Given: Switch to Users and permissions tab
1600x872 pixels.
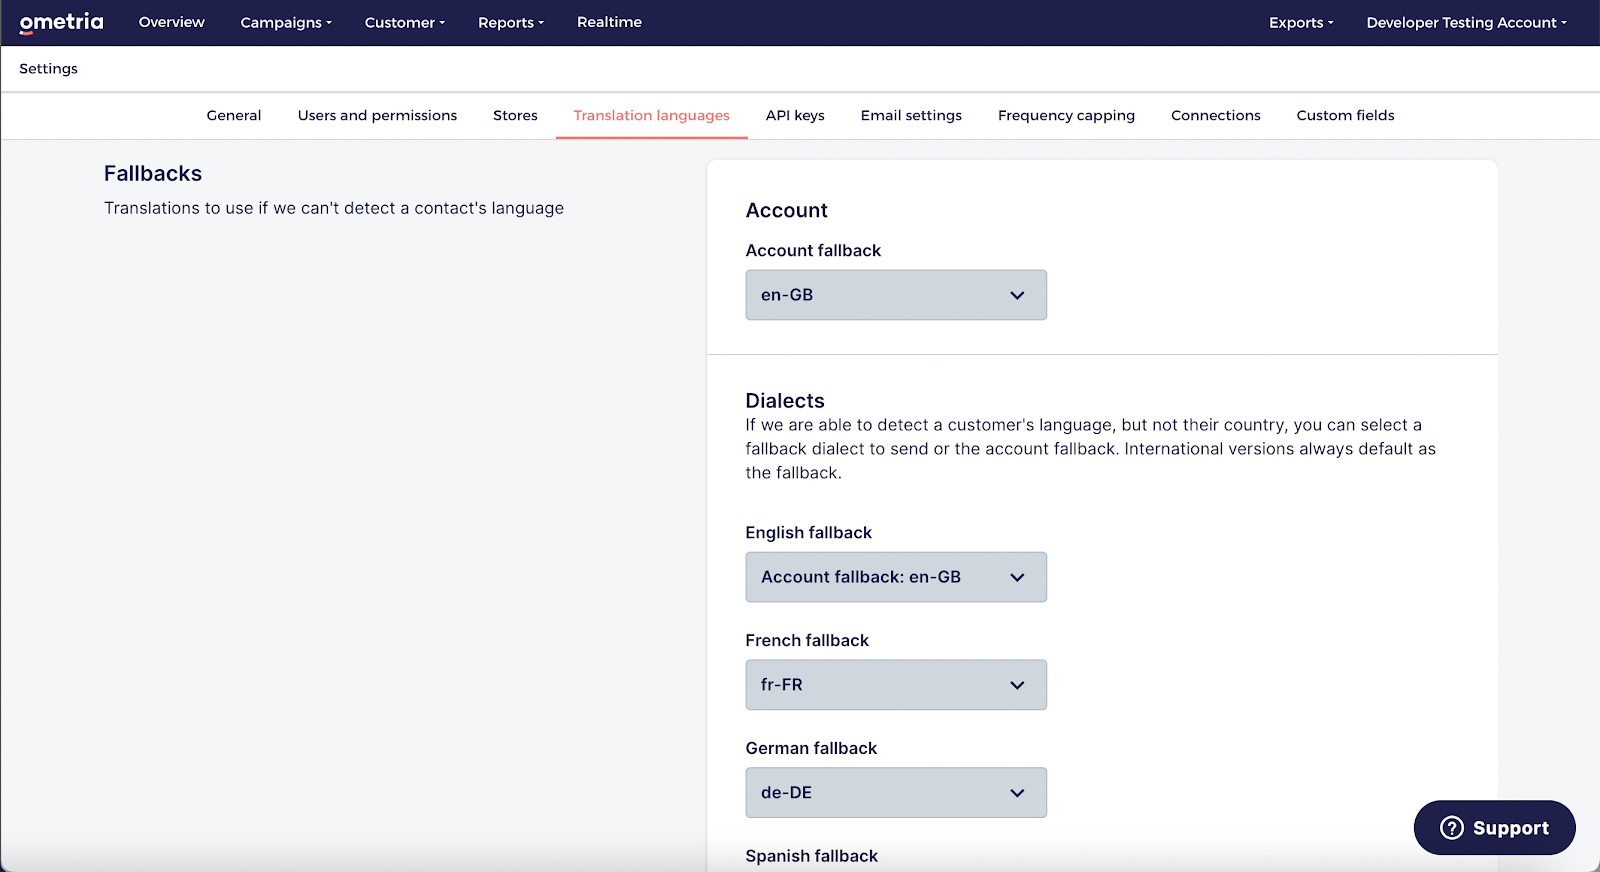Looking at the screenshot, I should pyautogui.click(x=377, y=116).
